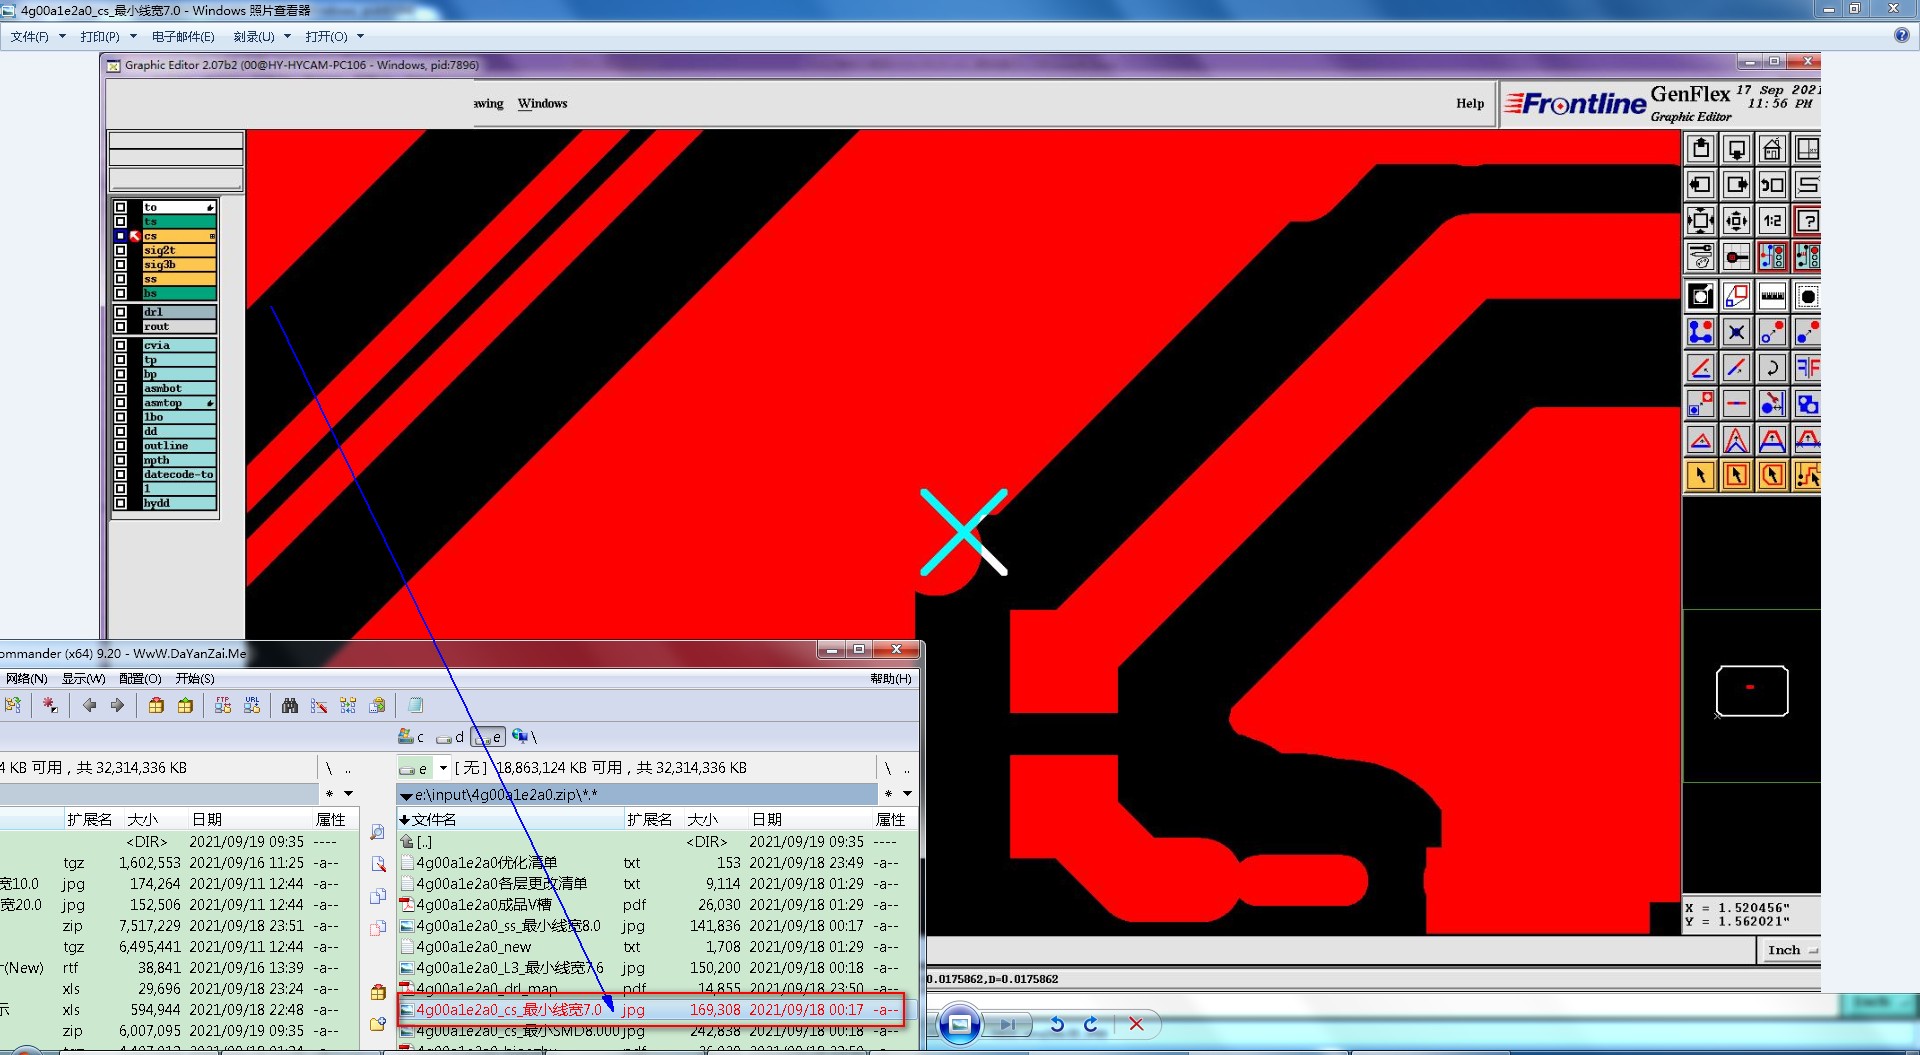Click the FTP connect icon in Commander
Viewport: 1920px width, 1055px height.
tap(223, 706)
